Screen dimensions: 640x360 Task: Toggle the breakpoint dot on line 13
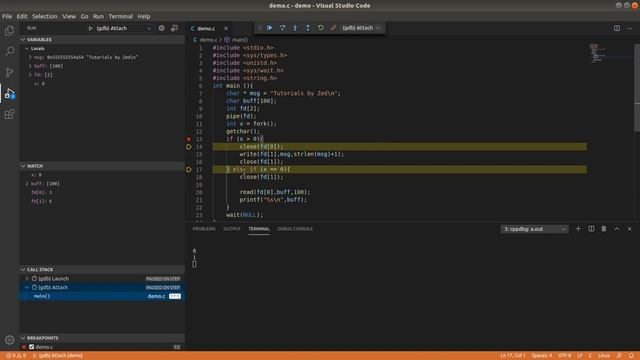coord(189,139)
